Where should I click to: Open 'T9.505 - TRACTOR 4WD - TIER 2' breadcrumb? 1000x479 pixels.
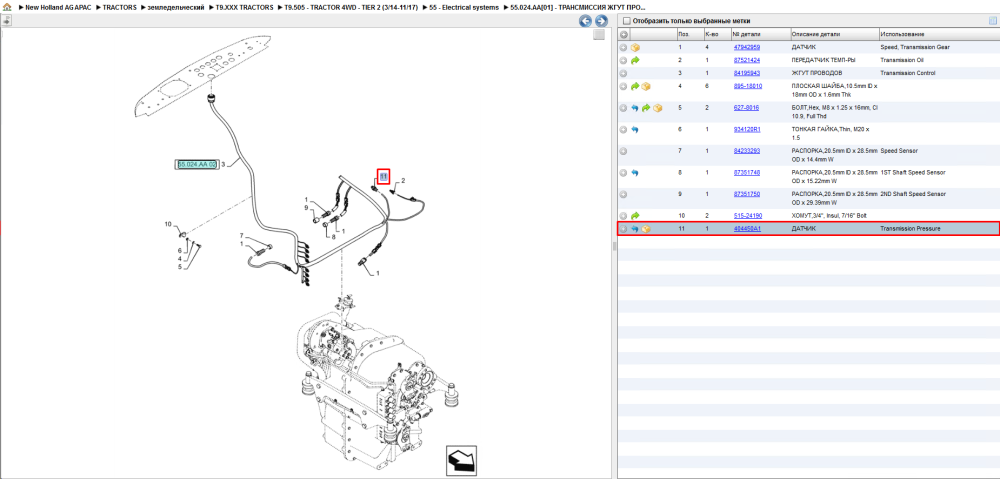coord(351,7)
